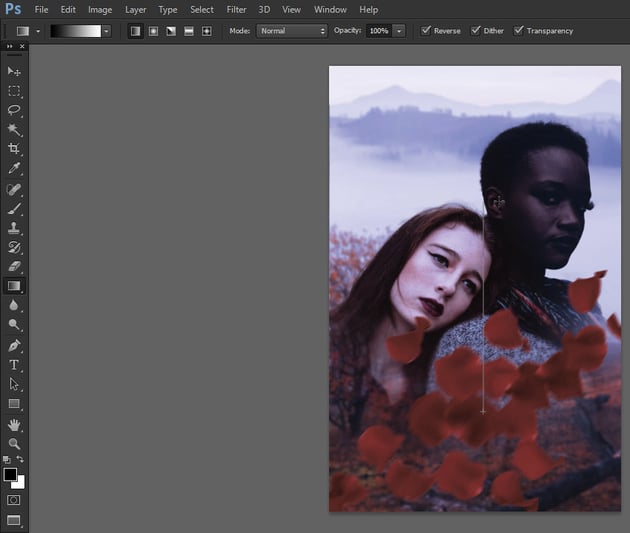Click the Photoshop Ps logo
630x533 pixels.
(13, 9)
